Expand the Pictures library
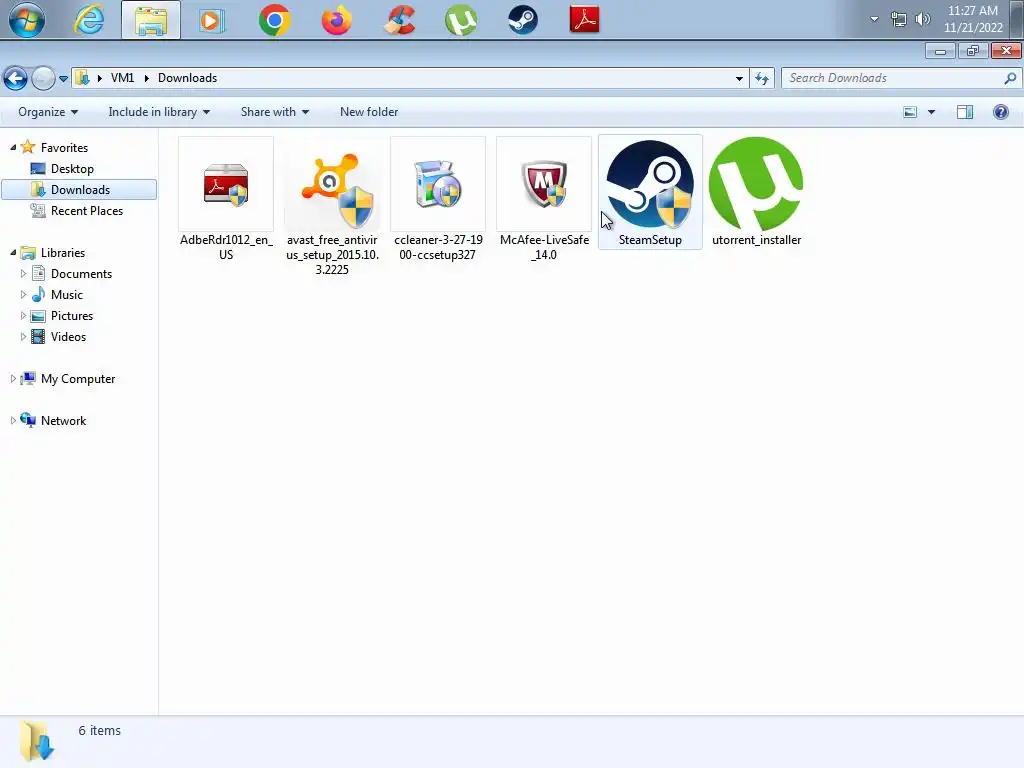Viewport: 1024px width, 768px height. pos(24,315)
